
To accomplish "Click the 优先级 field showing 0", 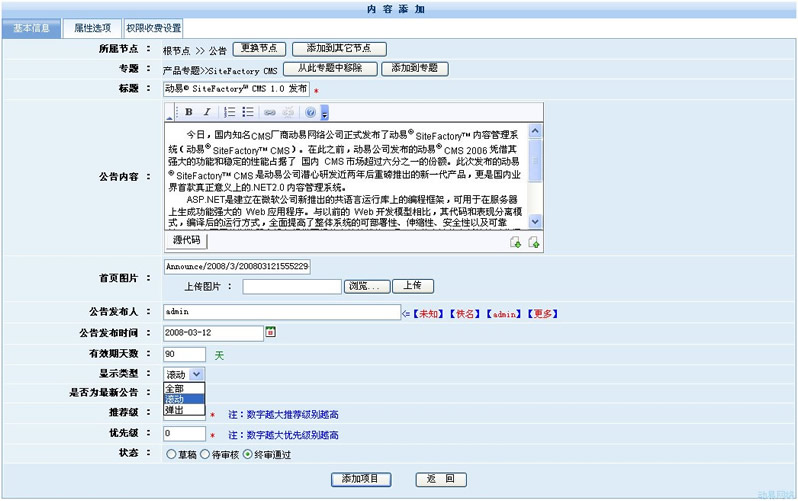I will point(185,433).
